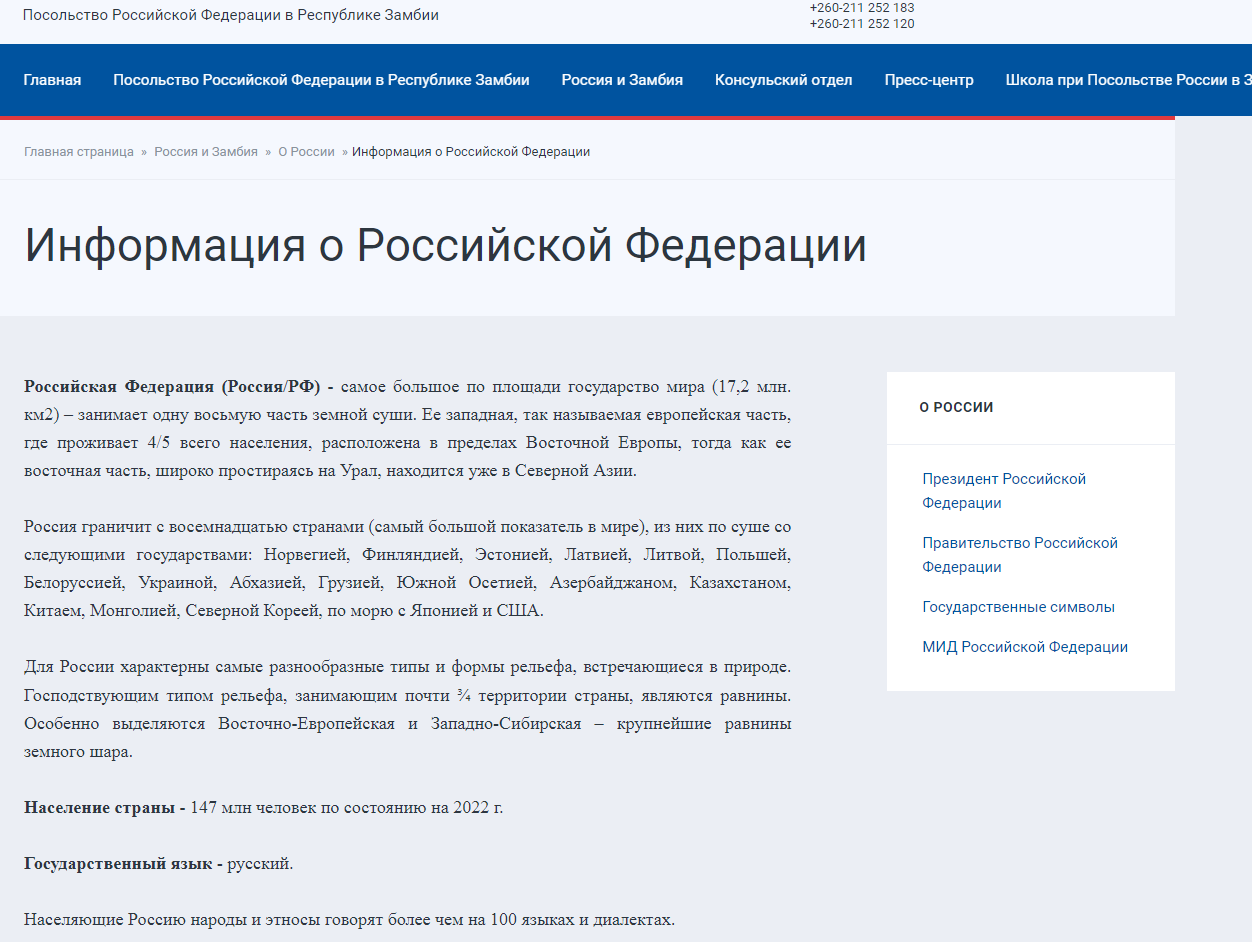
Task: Open the Главная item in navigation bar
Action: coord(52,80)
